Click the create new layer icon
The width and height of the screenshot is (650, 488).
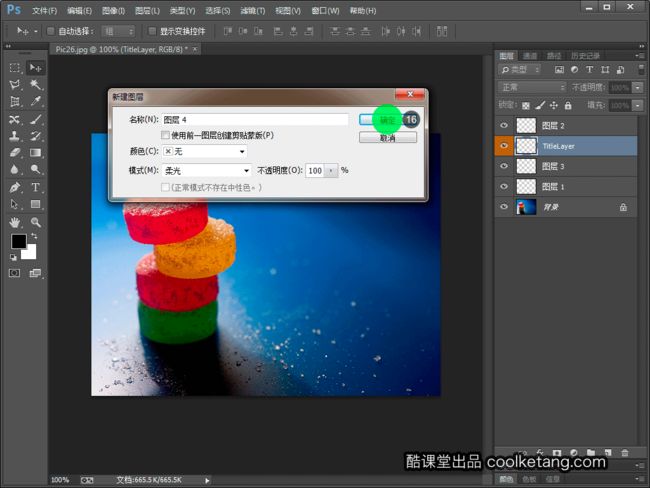[608, 452]
